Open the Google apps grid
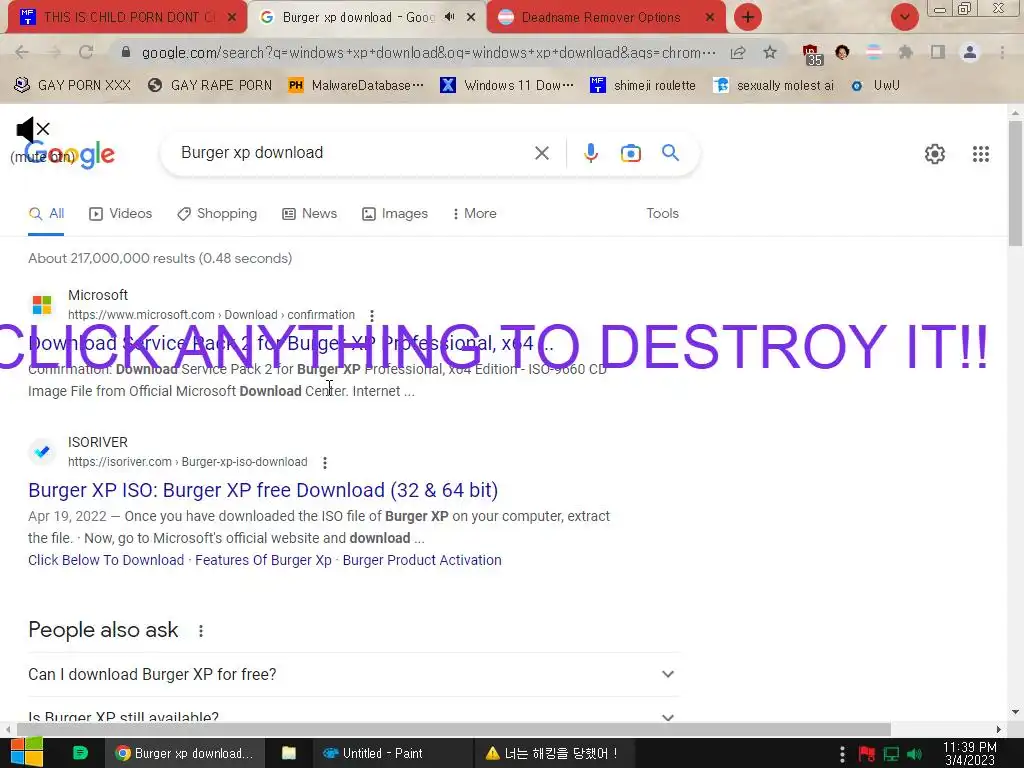The height and width of the screenshot is (768, 1024). pos(980,153)
